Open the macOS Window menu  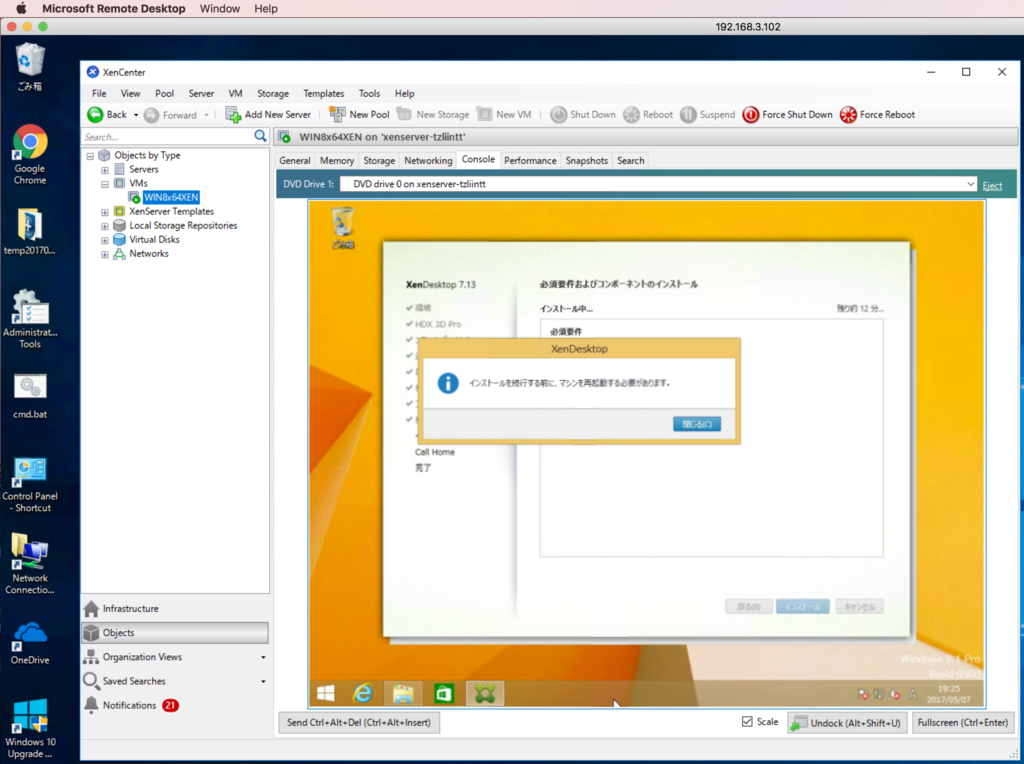(219, 8)
